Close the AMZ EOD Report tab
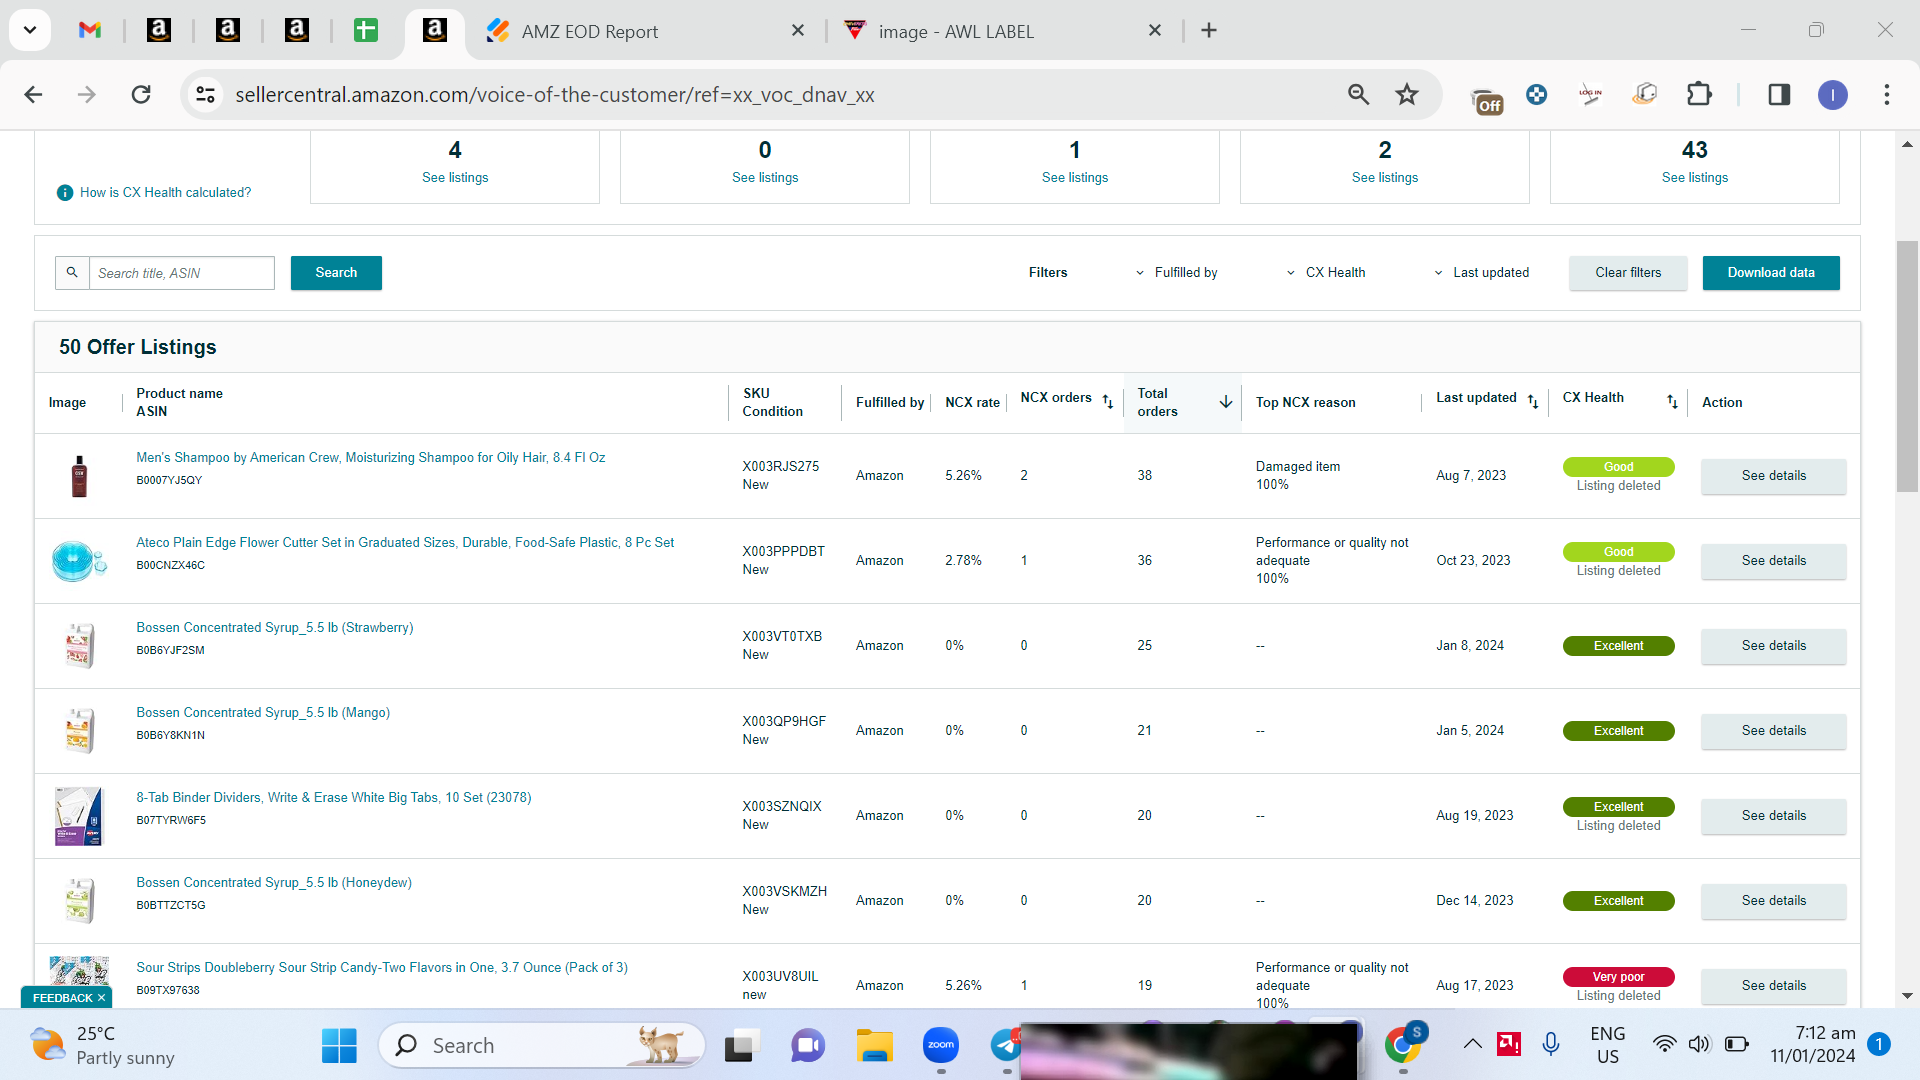This screenshot has height=1080, width=1920. 798,31
